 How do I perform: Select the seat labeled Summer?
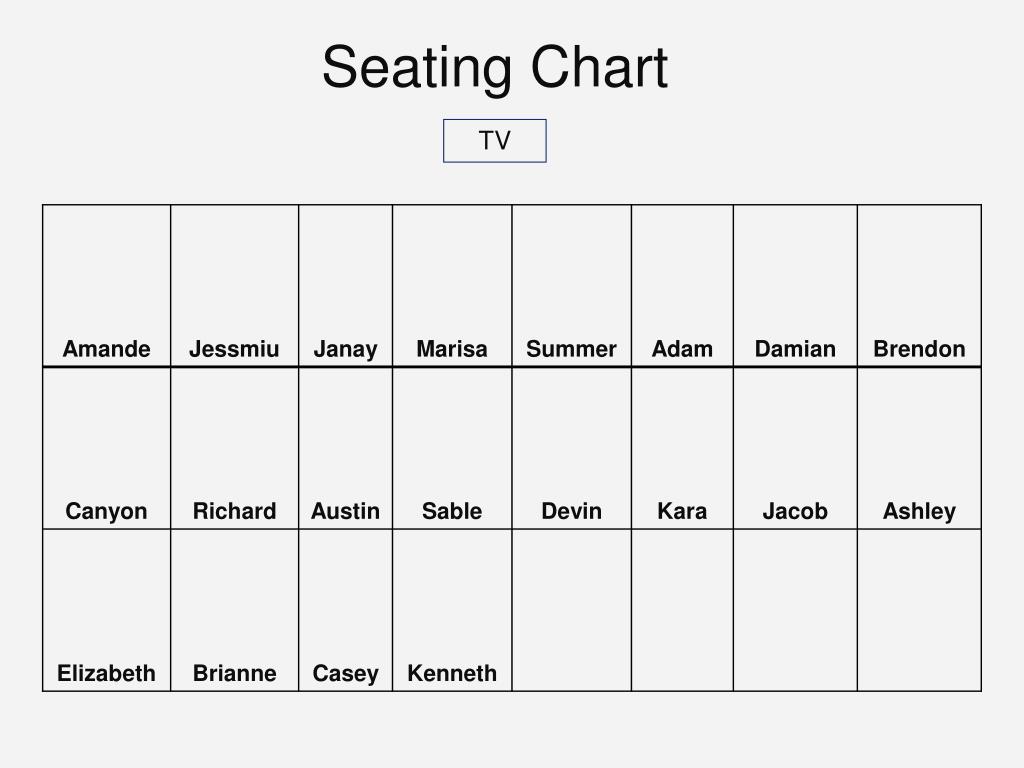tap(571, 286)
